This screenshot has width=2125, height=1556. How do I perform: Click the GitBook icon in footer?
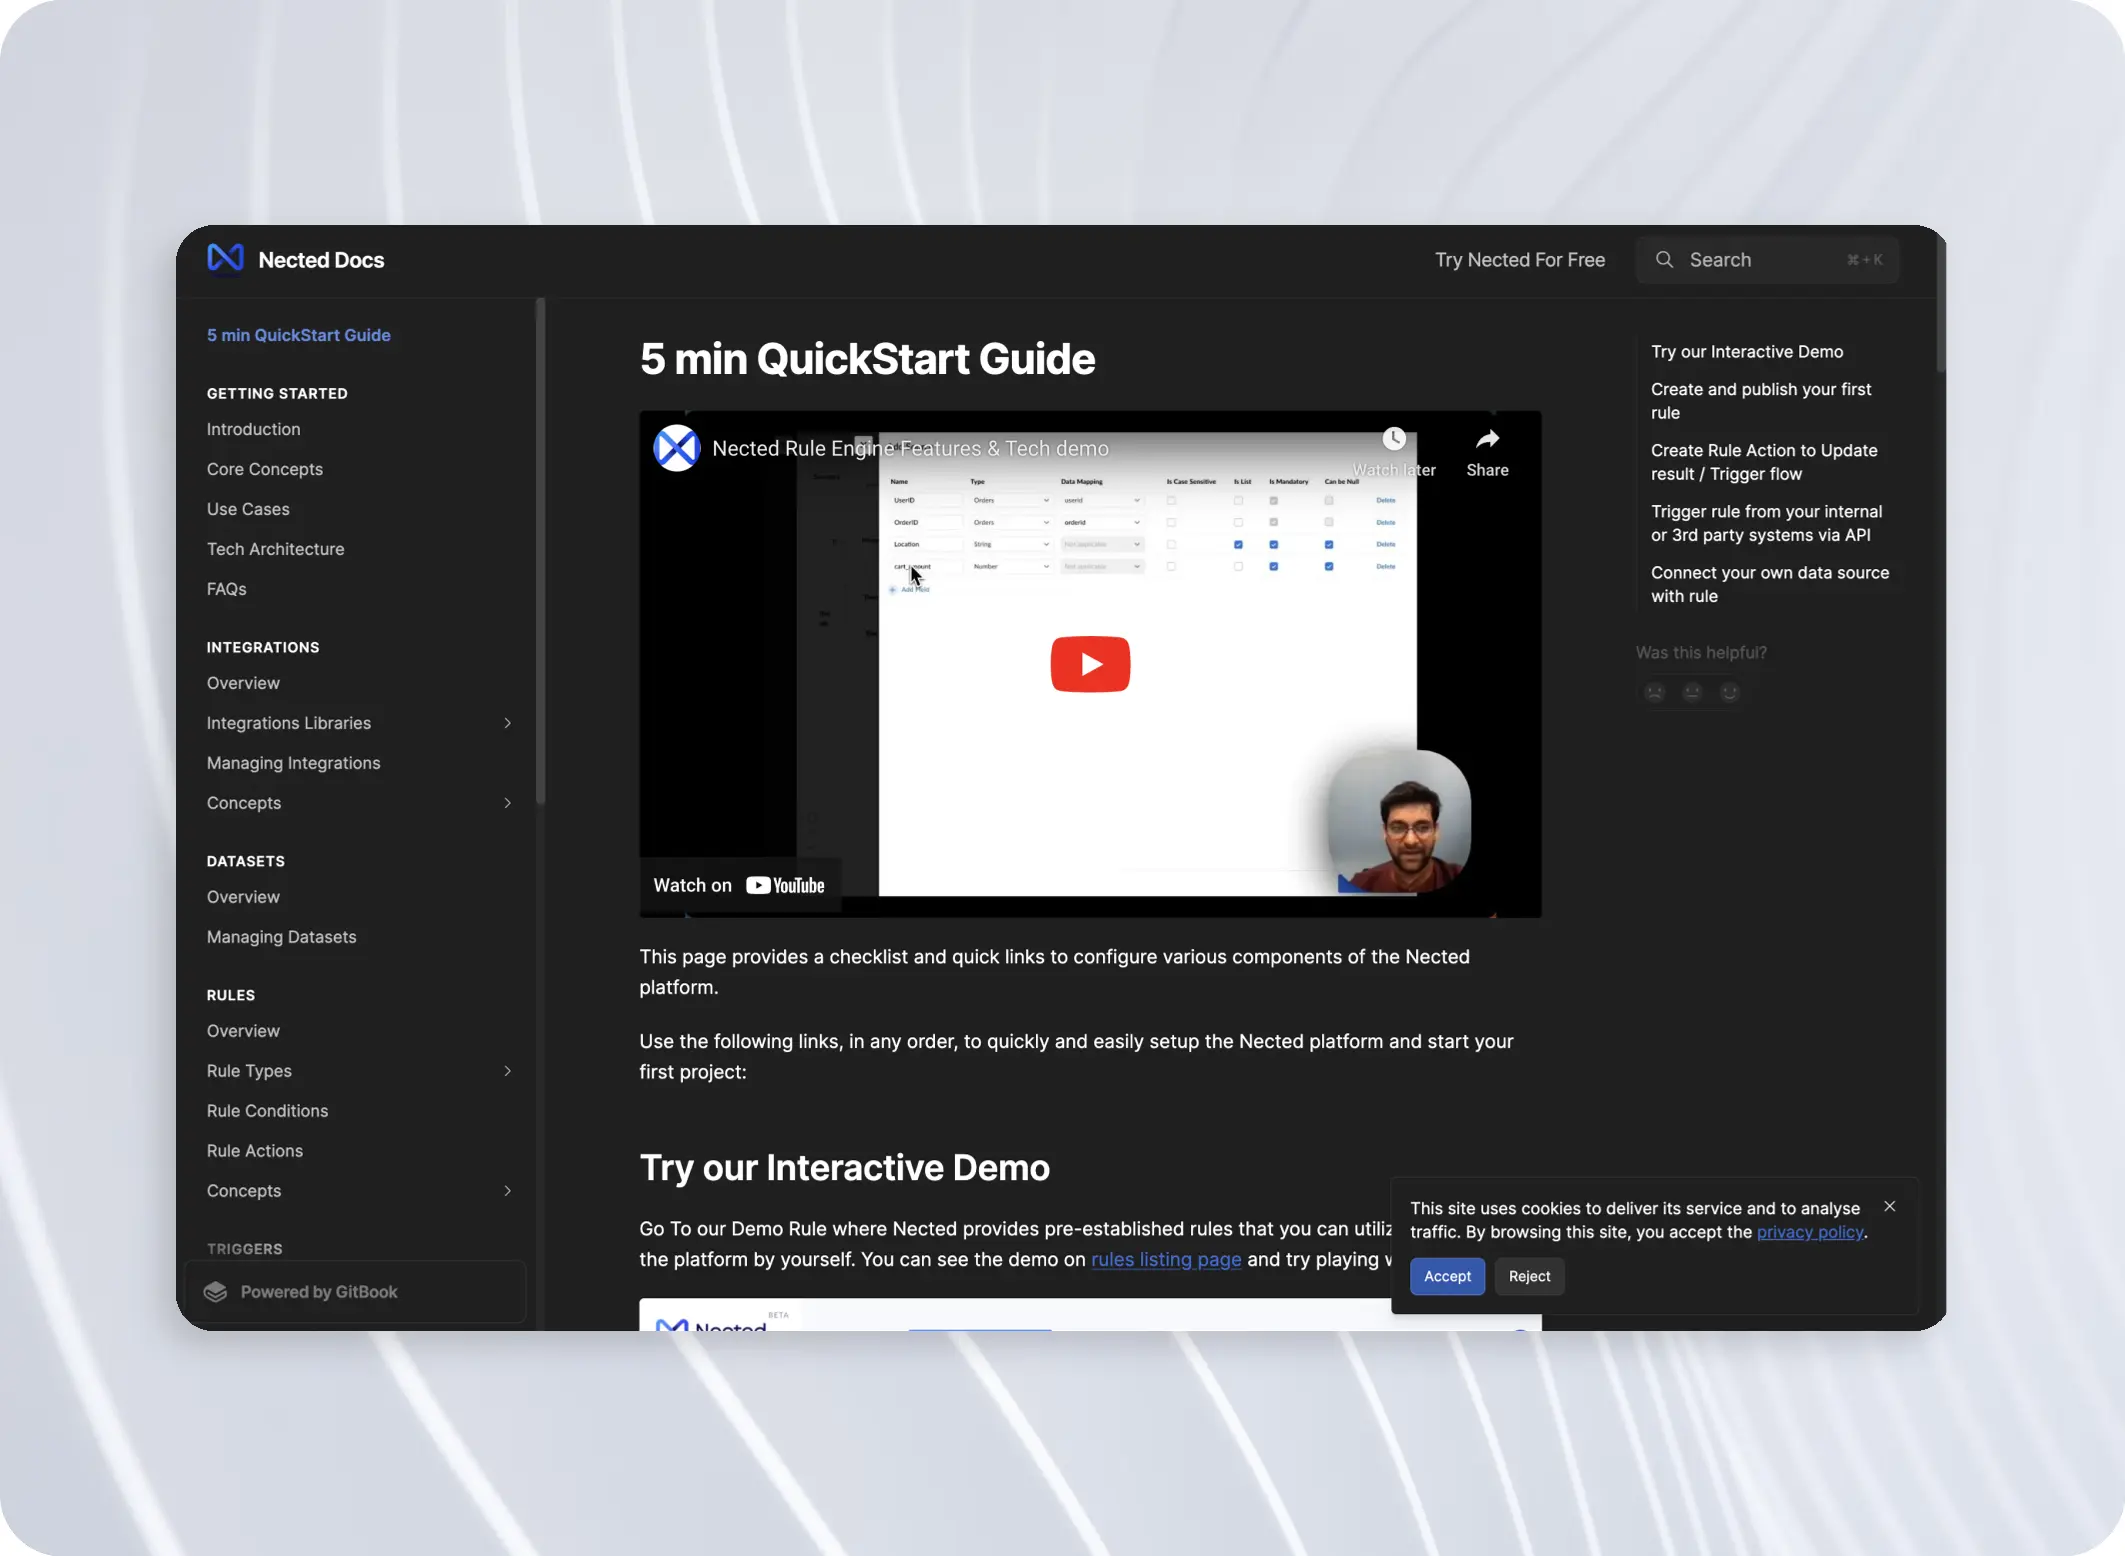click(x=216, y=1291)
